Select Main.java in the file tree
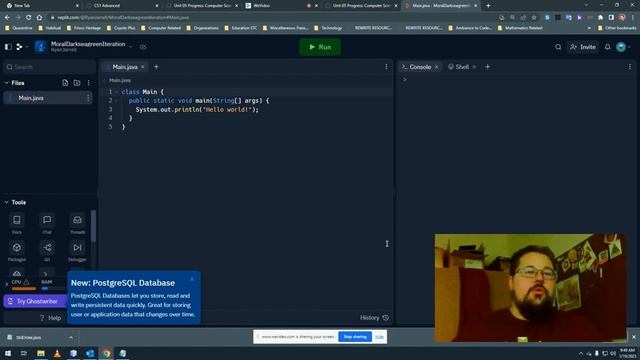The width and height of the screenshot is (640, 360). 47,98
